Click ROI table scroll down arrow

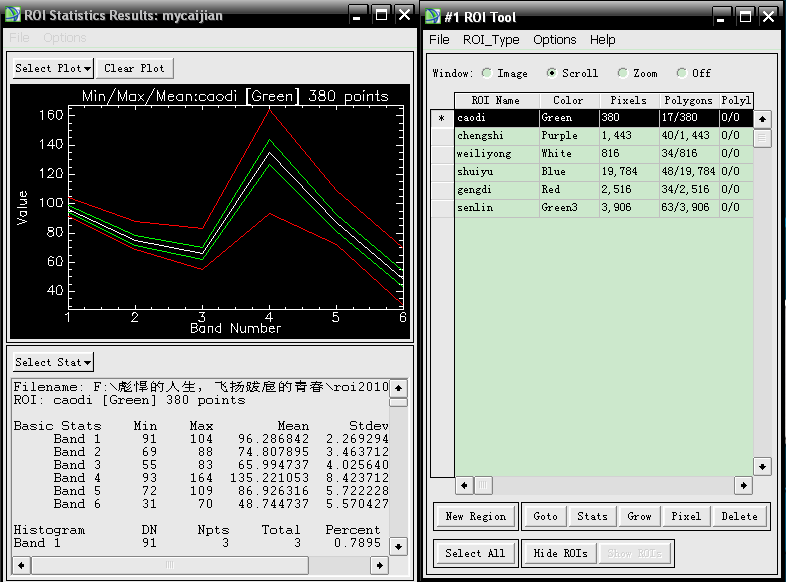click(762, 467)
